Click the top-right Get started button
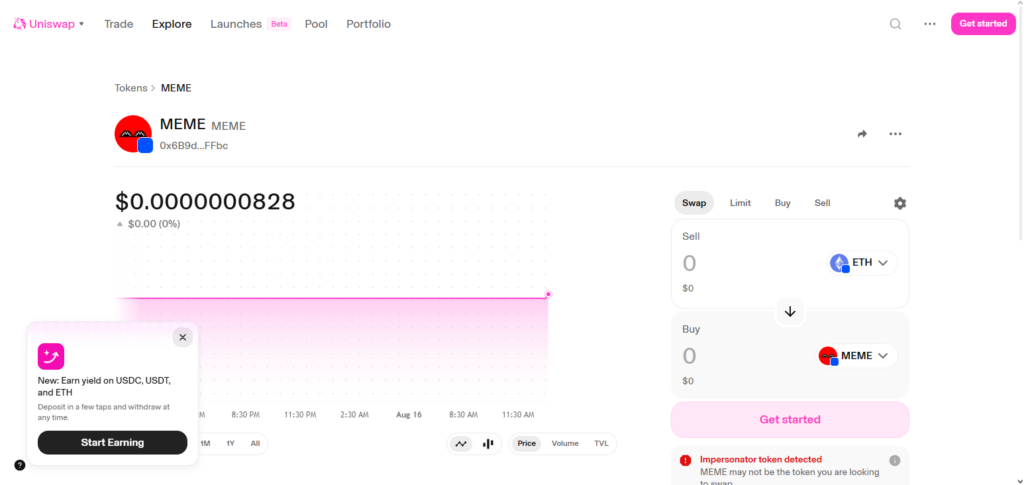Image resolution: width=1024 pixels, height=485 pixels. pyautogui.click(x=983, y=23)
